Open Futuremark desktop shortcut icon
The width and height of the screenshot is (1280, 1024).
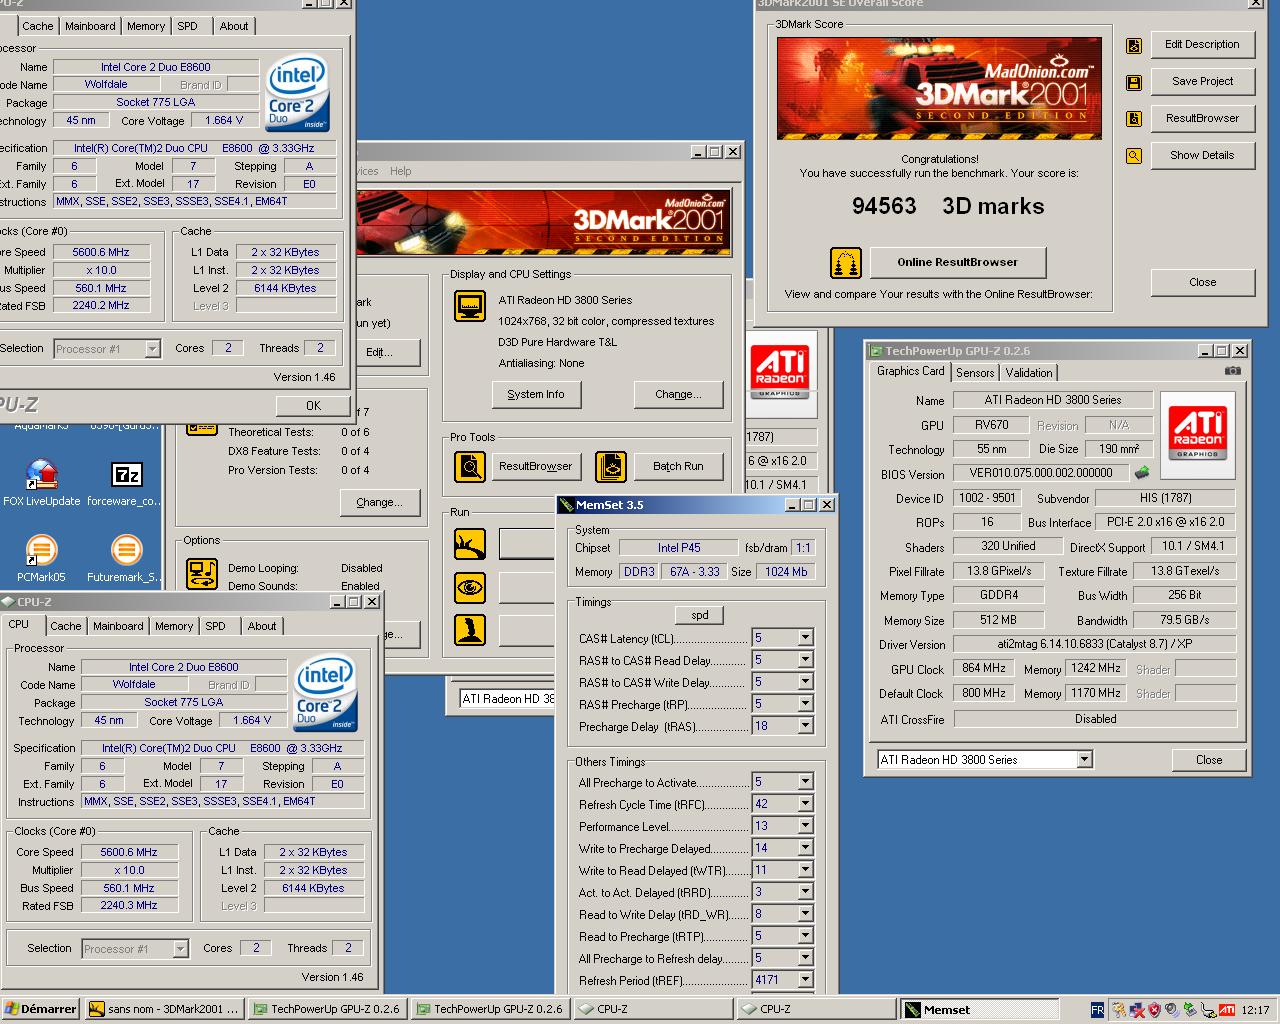[x=126, y=559]
